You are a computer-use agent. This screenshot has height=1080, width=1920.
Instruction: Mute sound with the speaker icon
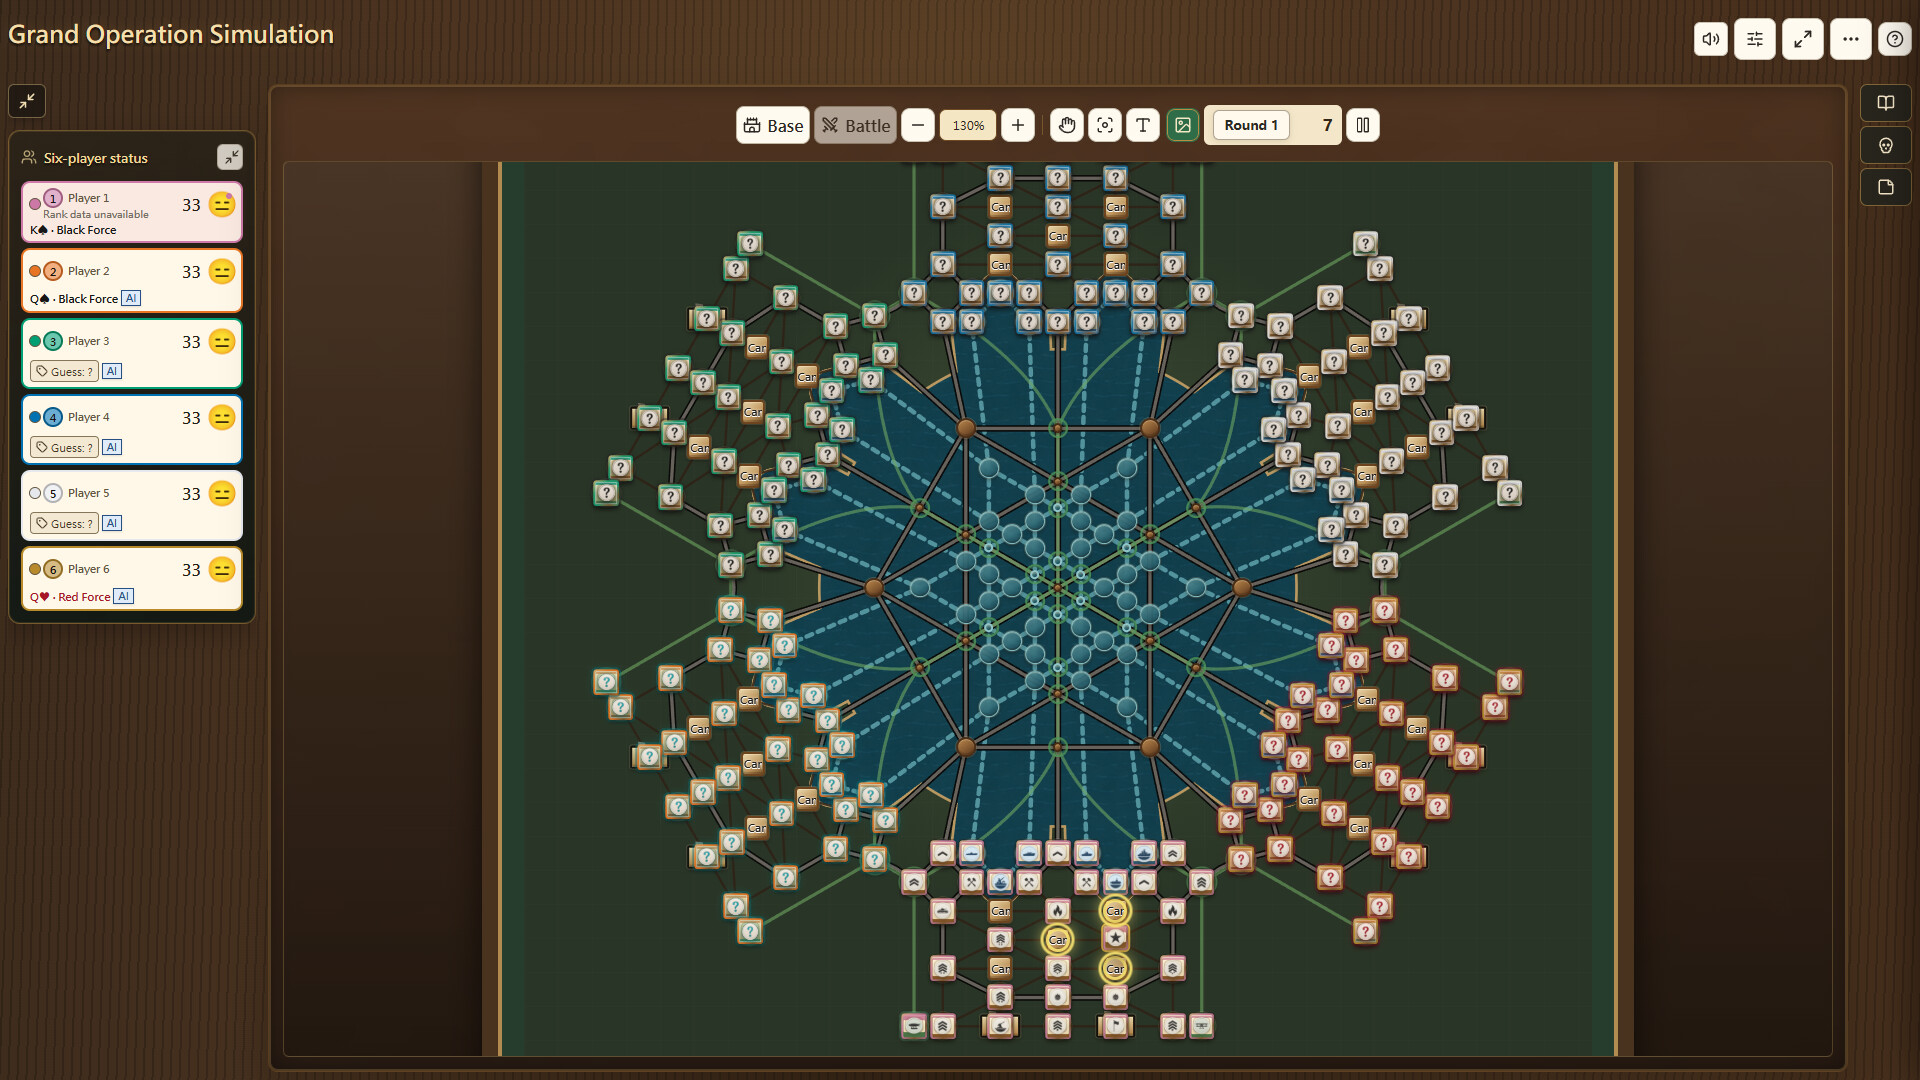pos(1711,39)
